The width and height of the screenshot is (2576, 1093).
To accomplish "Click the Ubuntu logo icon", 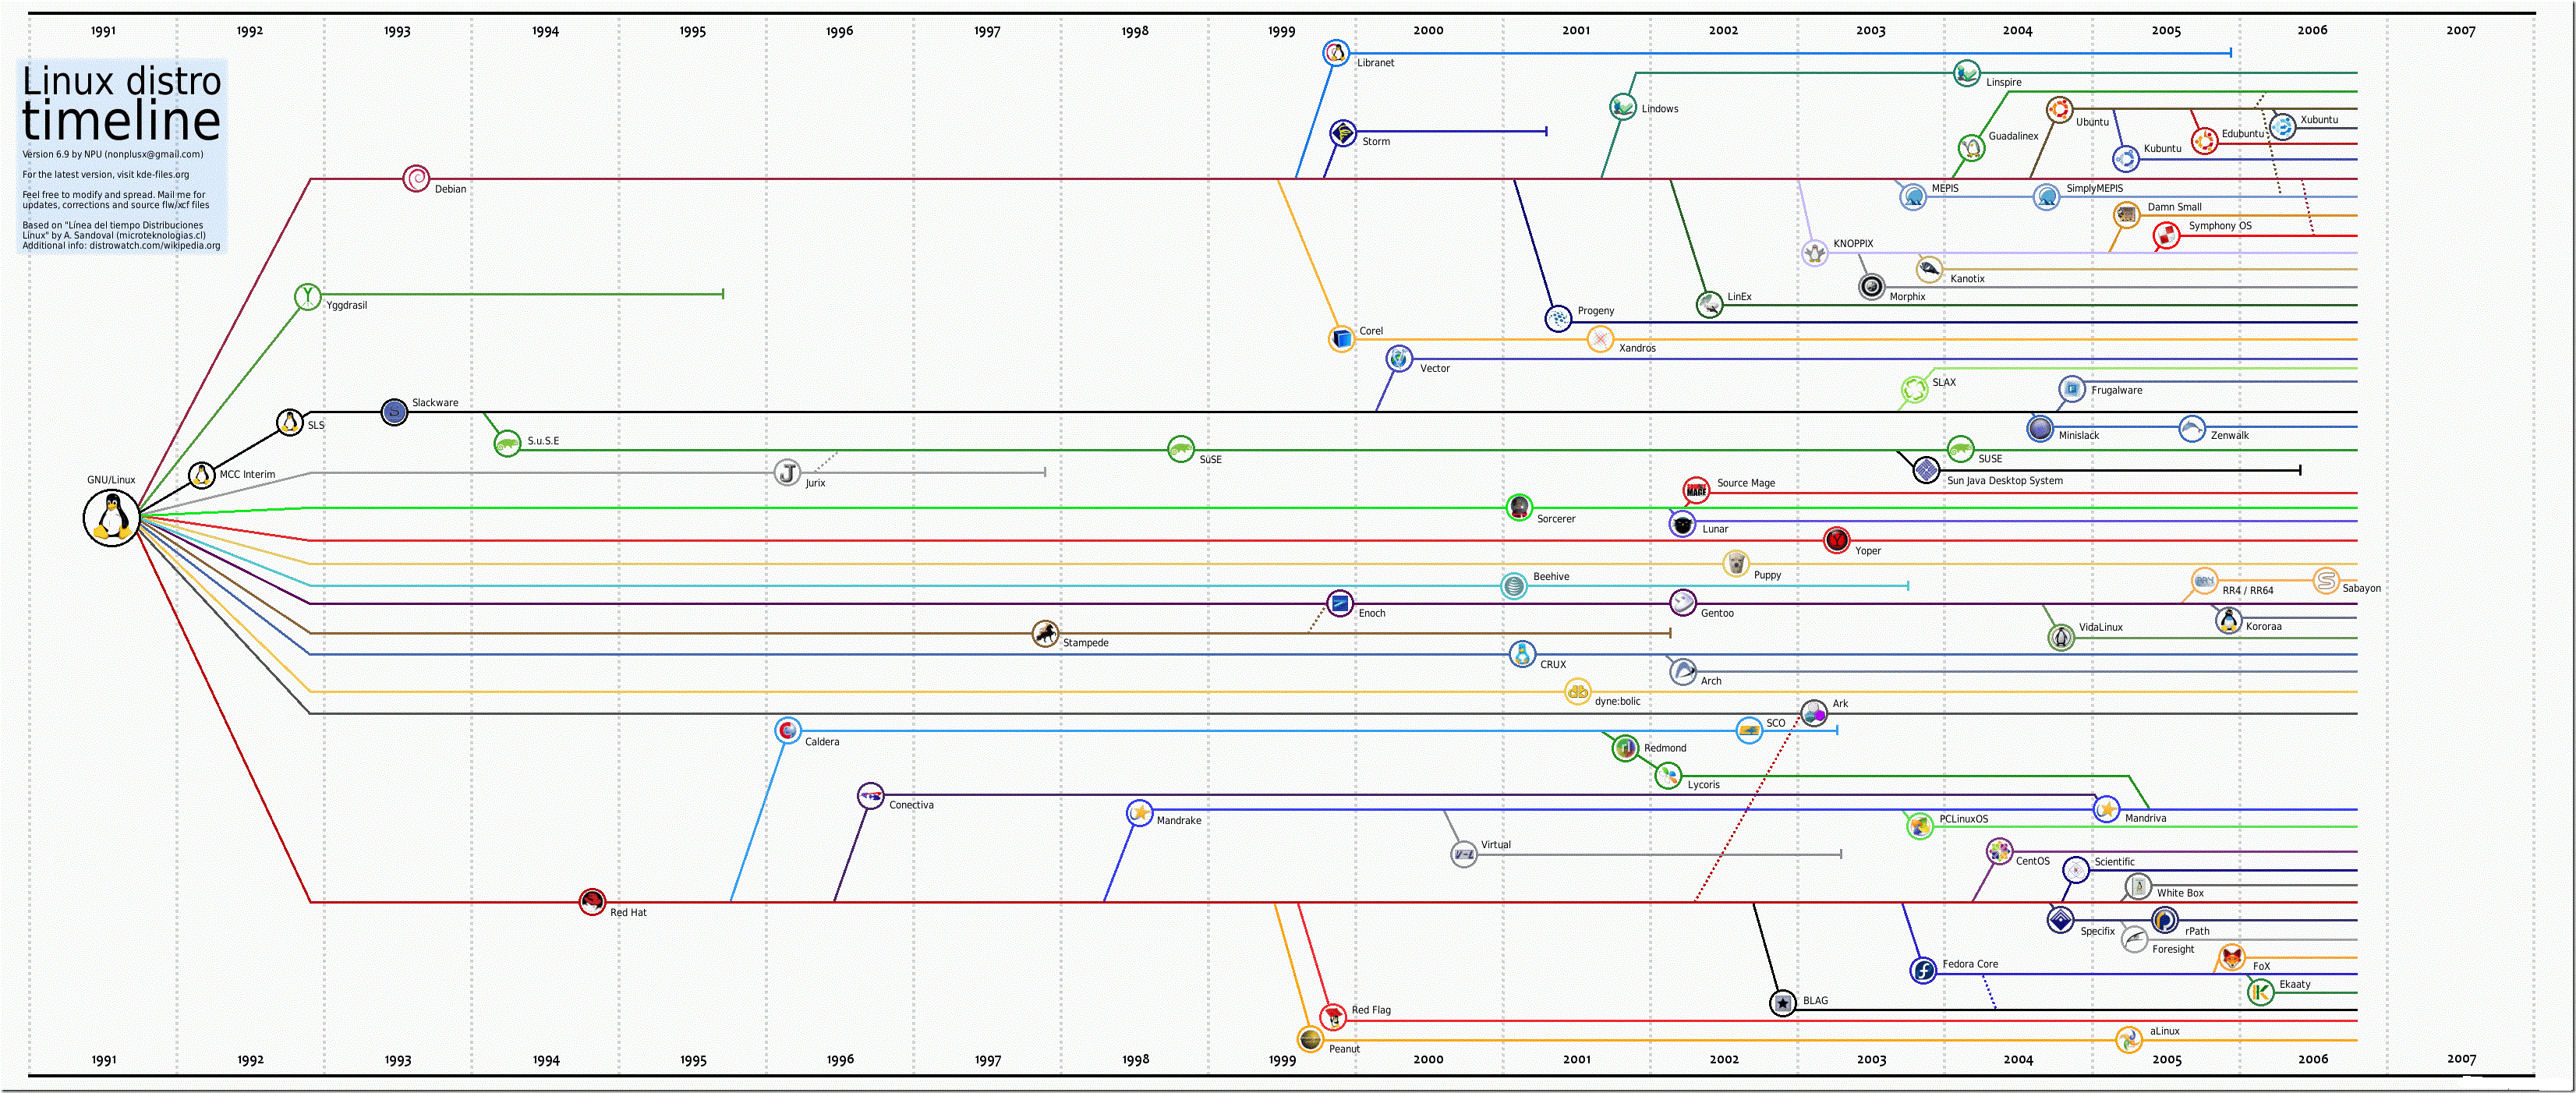I will pyautogui.click(x=2059, y=109).
